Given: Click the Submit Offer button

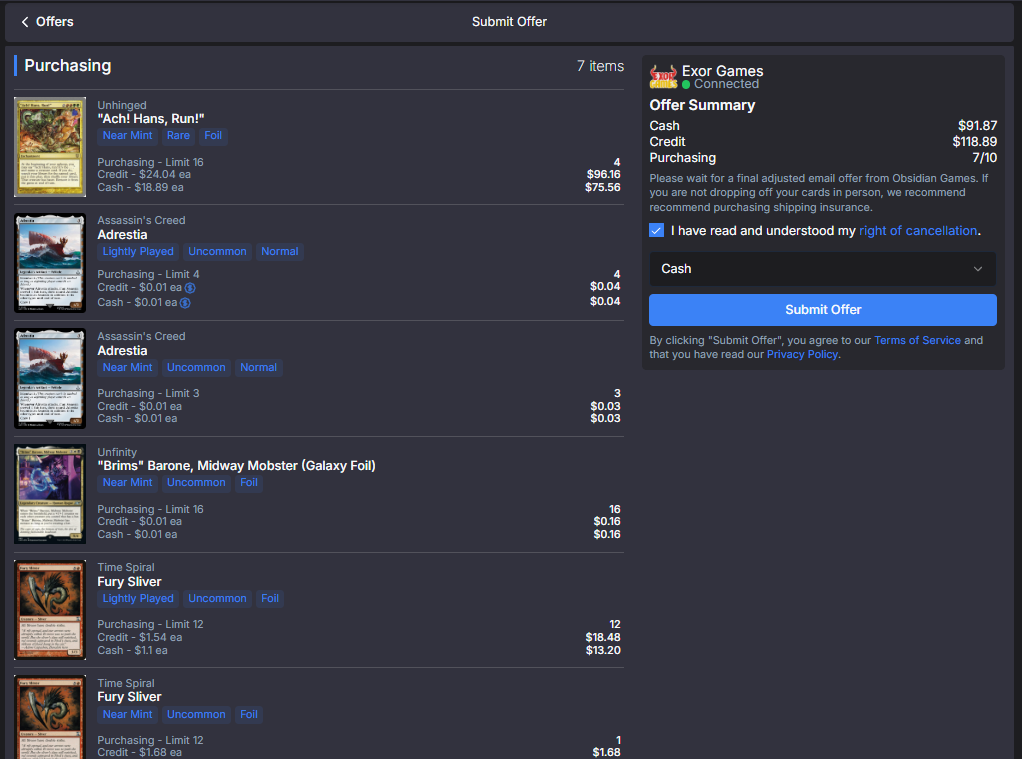Looking at the screenshot, I should [823, 310].
